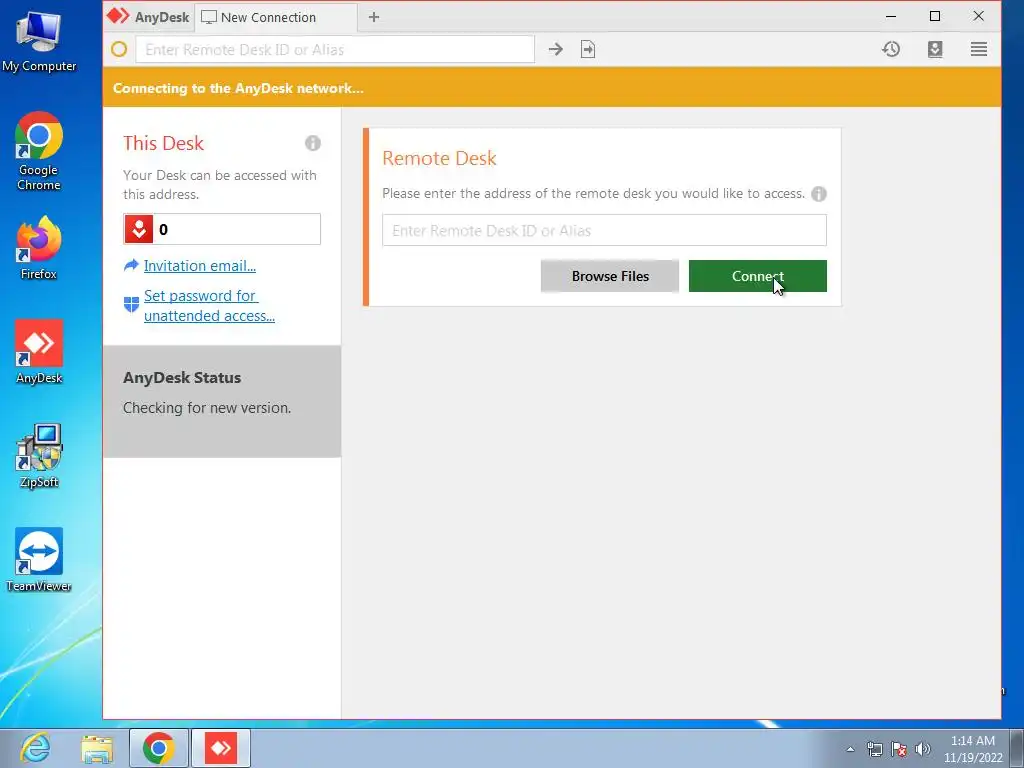Click the Browse Files button
The height and width of the screenshot is (768, 1024).
(x=610, y=276)
